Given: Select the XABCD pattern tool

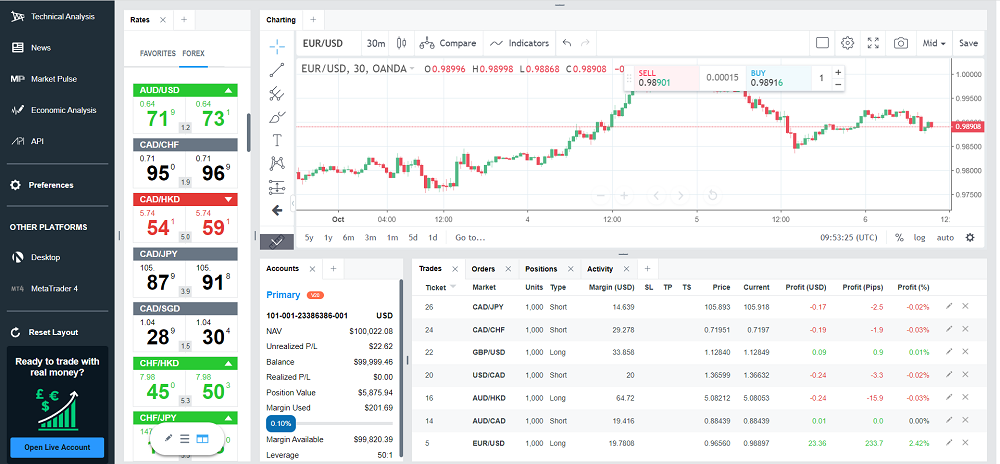Looking at the screenshot, I should [277, 163].
